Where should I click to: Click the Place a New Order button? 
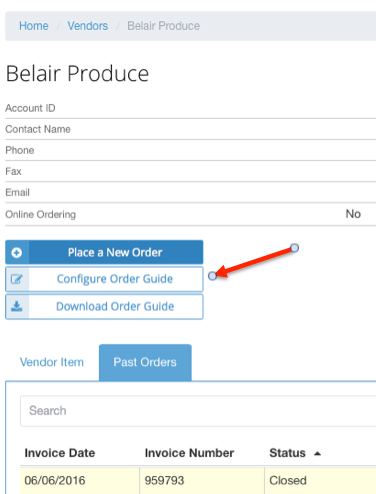pyautogui.click(x=104, y=252)
